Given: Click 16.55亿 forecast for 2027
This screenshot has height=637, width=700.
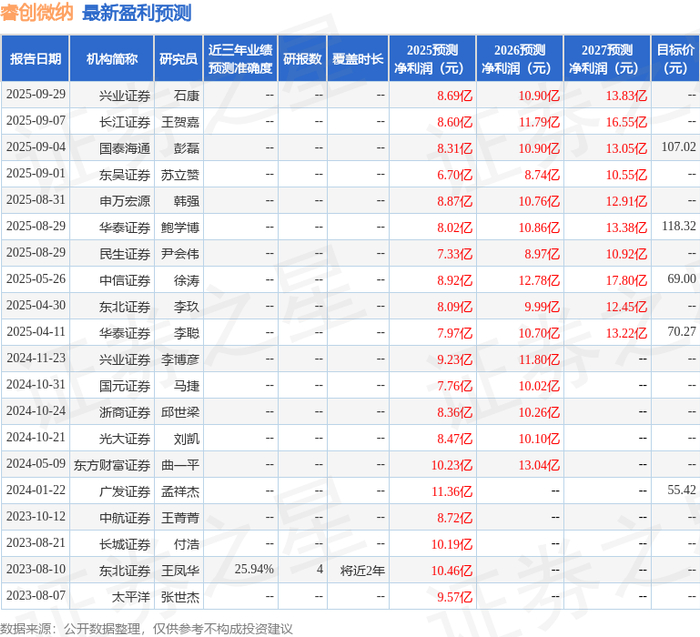Looking at the screenshot, I should coord(626,122).
